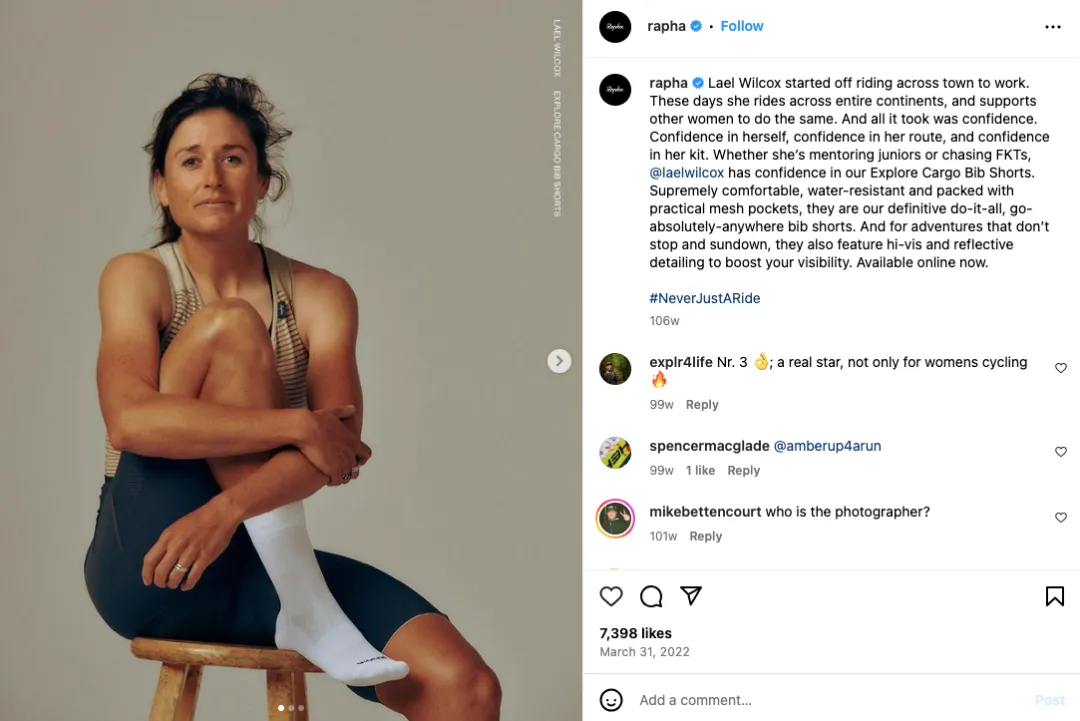Open the comment icon below the post
1080x721 pixels.
pyautogui.click(x=651, y=595)
